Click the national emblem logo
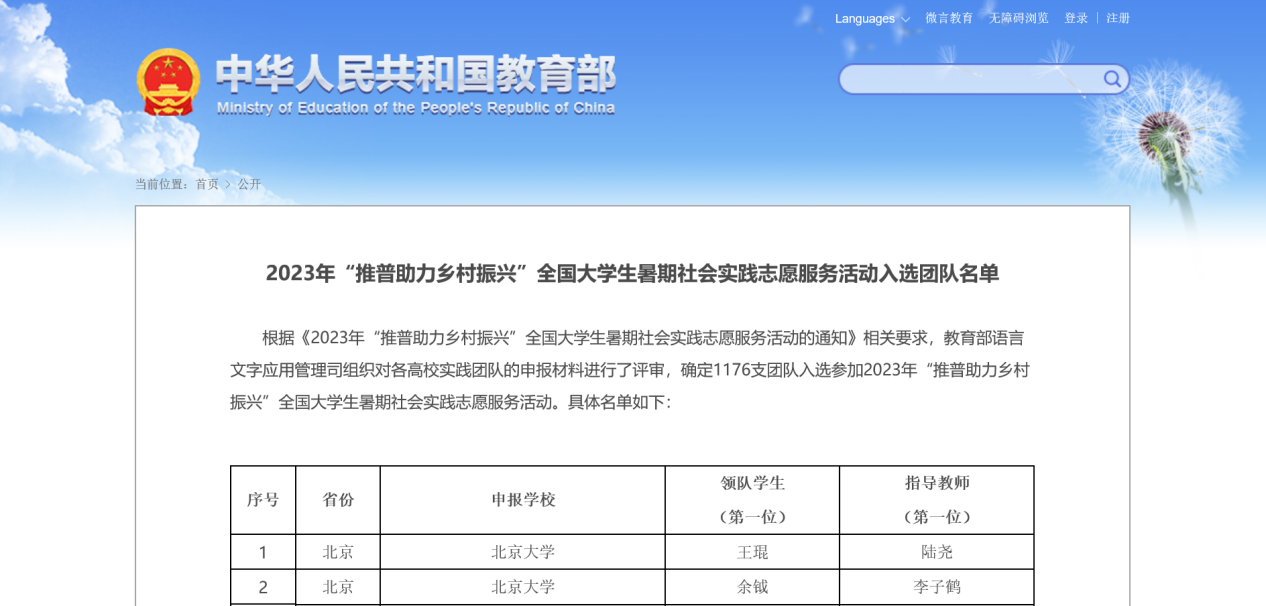Viewport: 1266px width, 606px height. (x=168, y=81)
